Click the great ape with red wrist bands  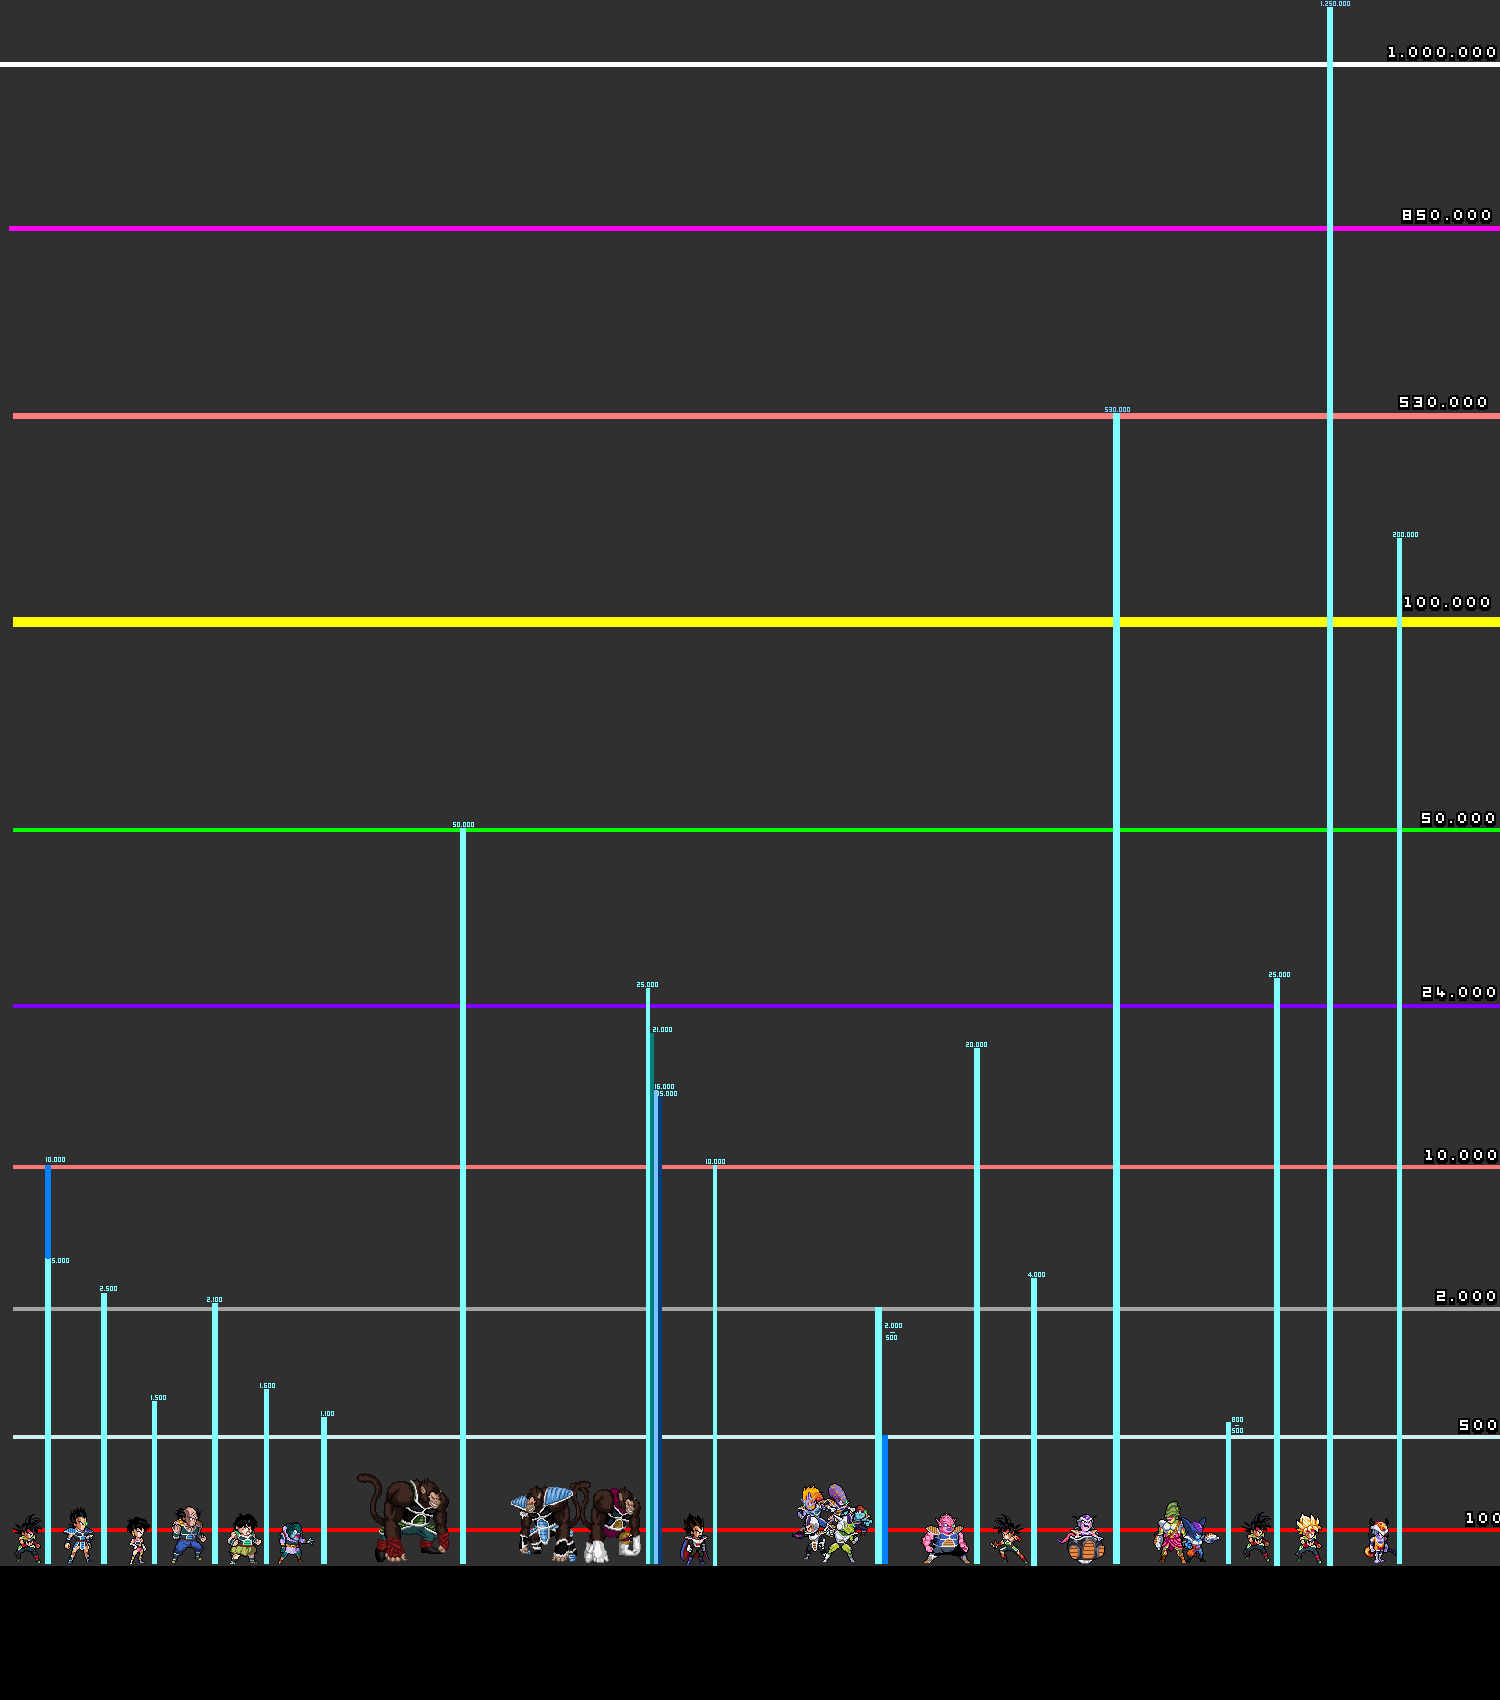coord(404,1517)
